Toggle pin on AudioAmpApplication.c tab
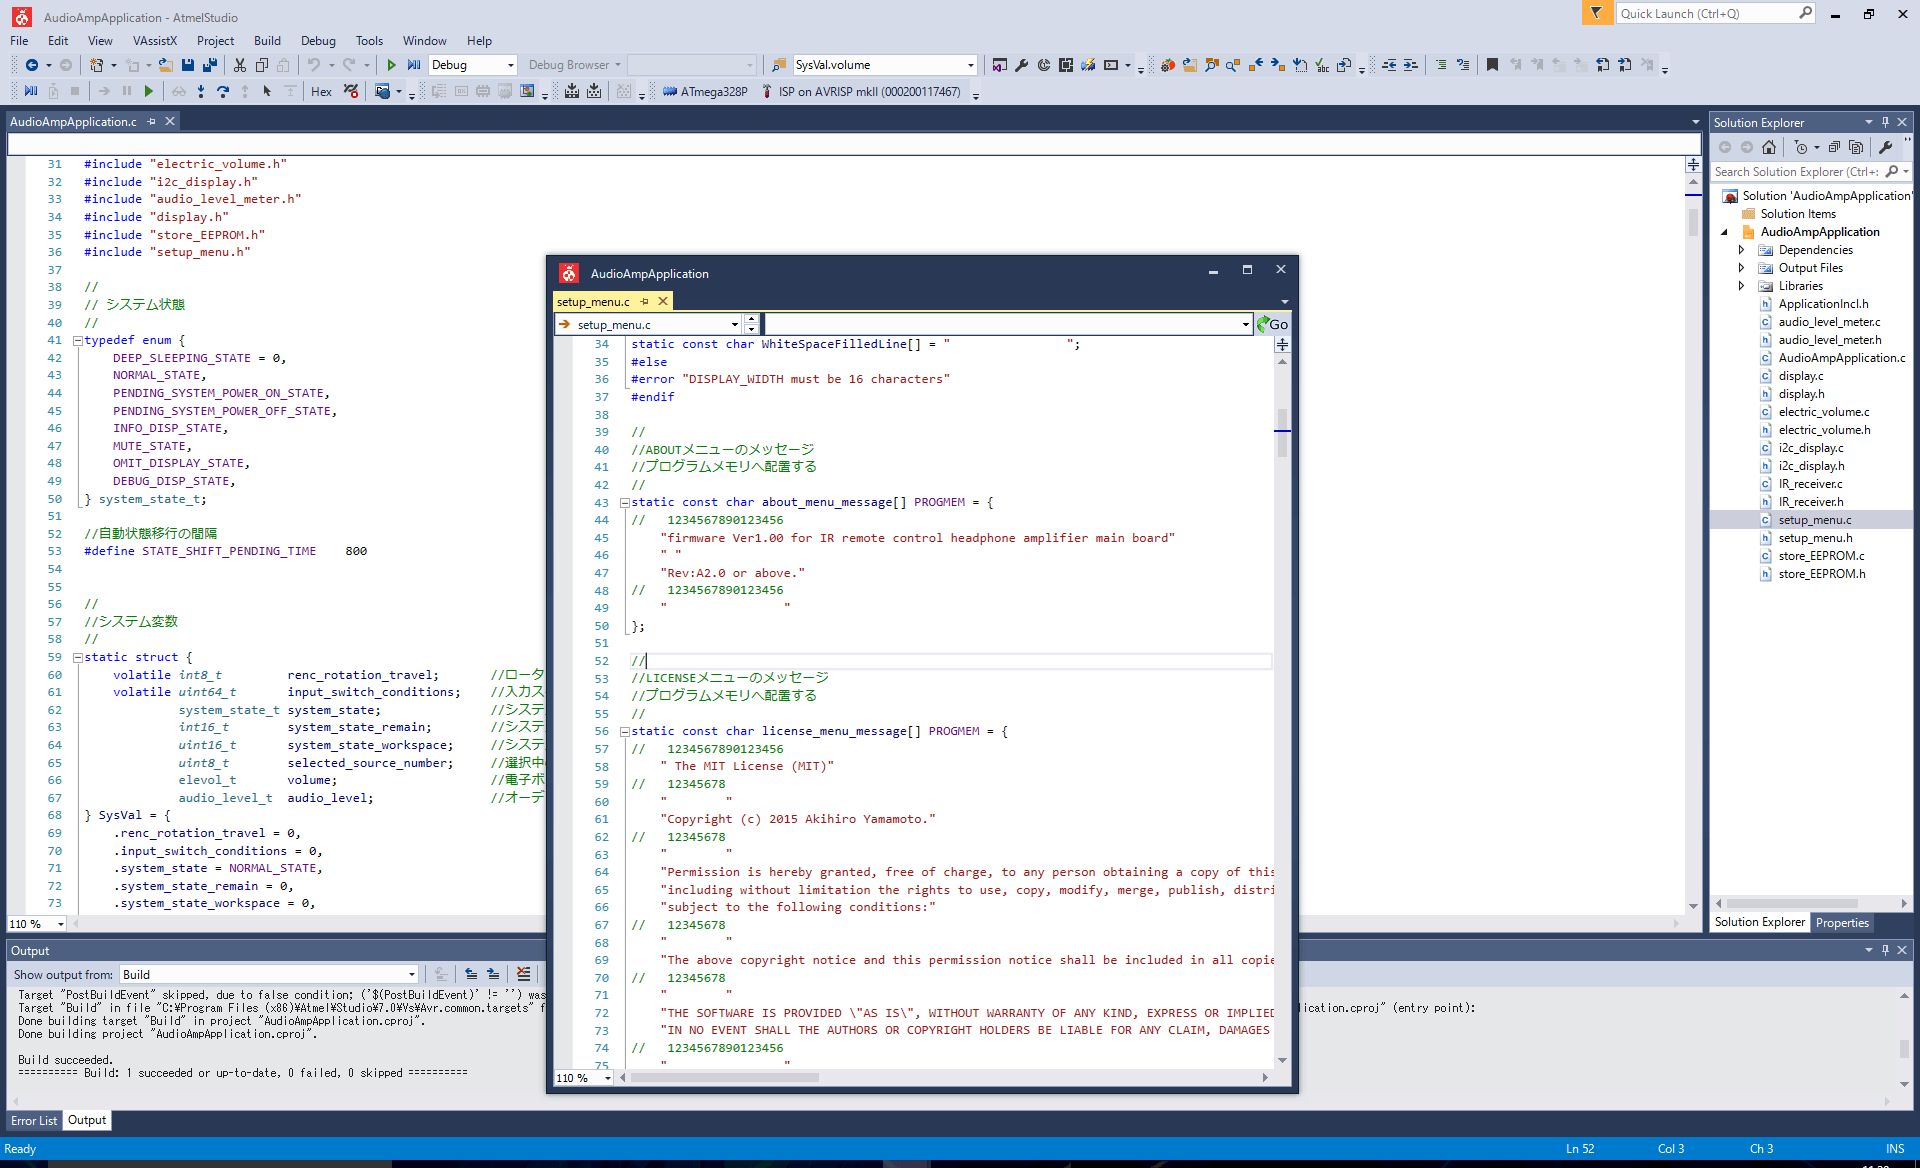Image resolution: width=1920 pixels, height=1168 pixels. [x=152, y=121]
